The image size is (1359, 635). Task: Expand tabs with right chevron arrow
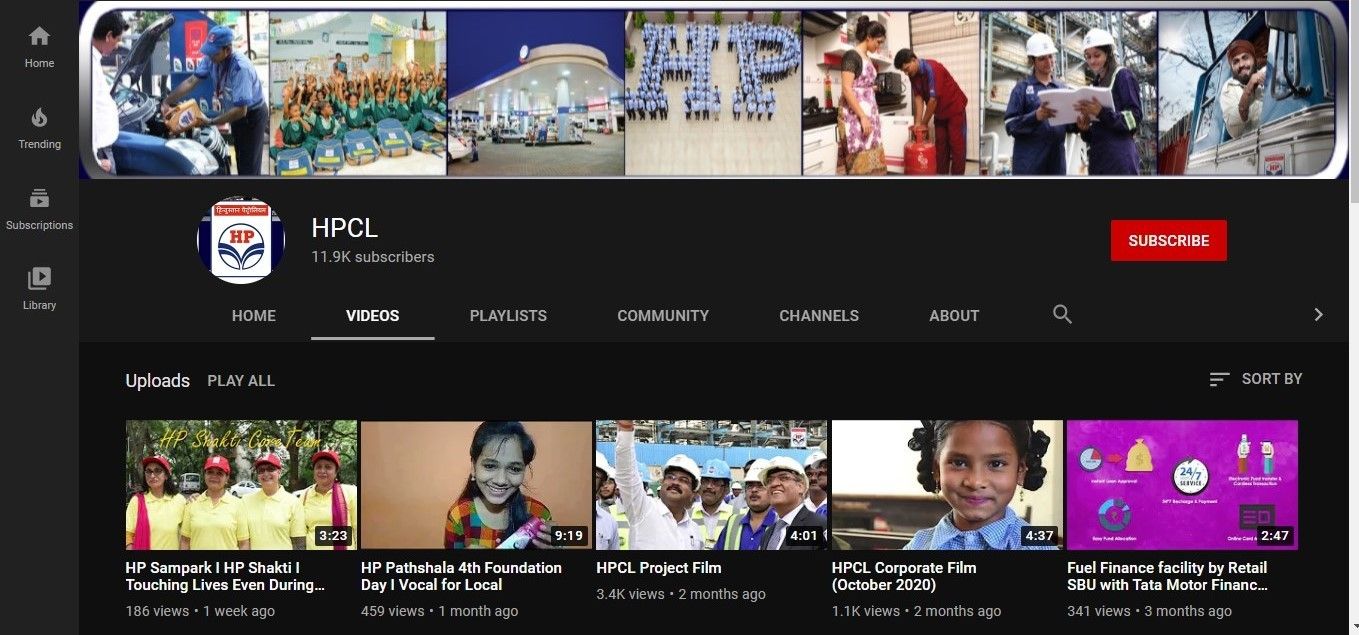click(1318, 315)
